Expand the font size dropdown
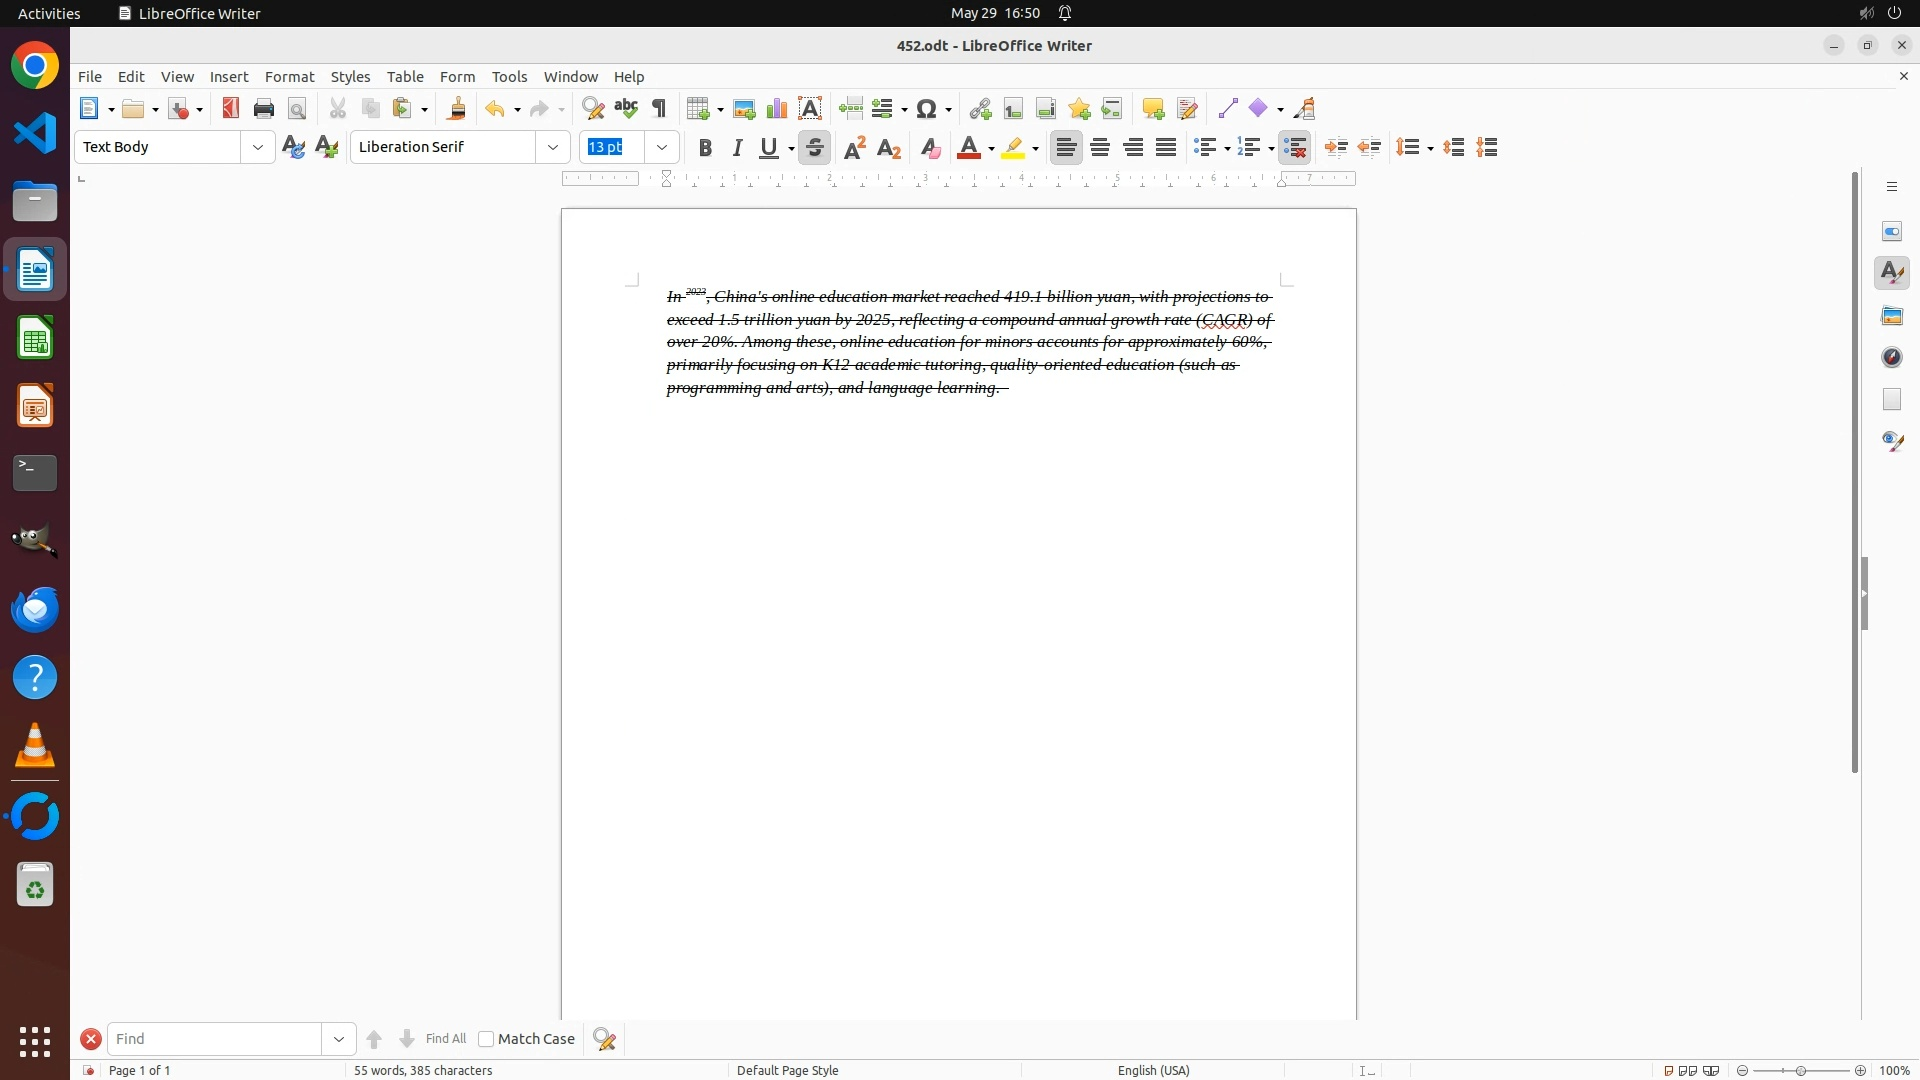The image size is (1920, 1080). [x=662, y=147]
